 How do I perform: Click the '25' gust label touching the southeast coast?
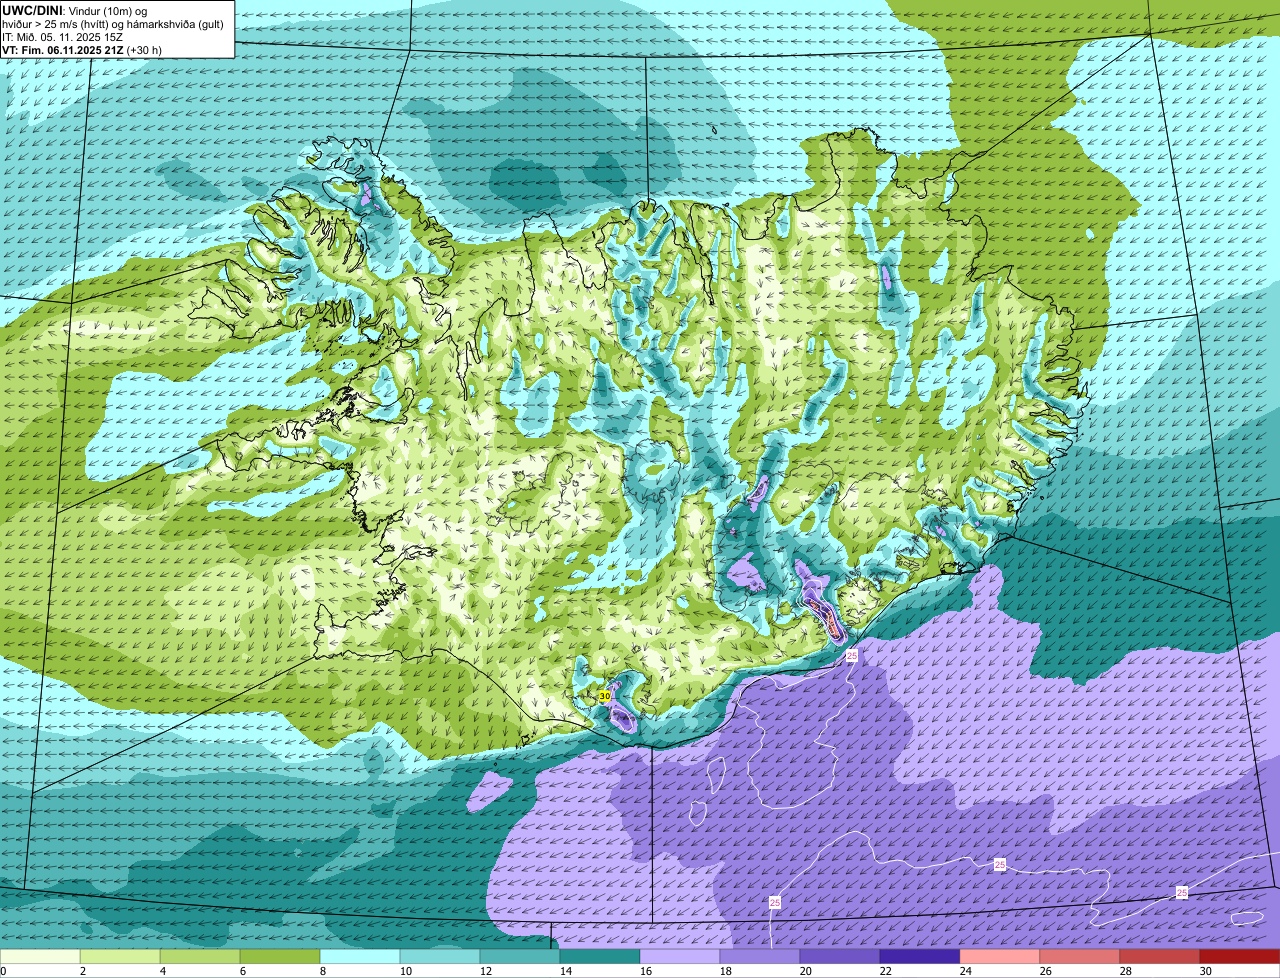(852, 655)
